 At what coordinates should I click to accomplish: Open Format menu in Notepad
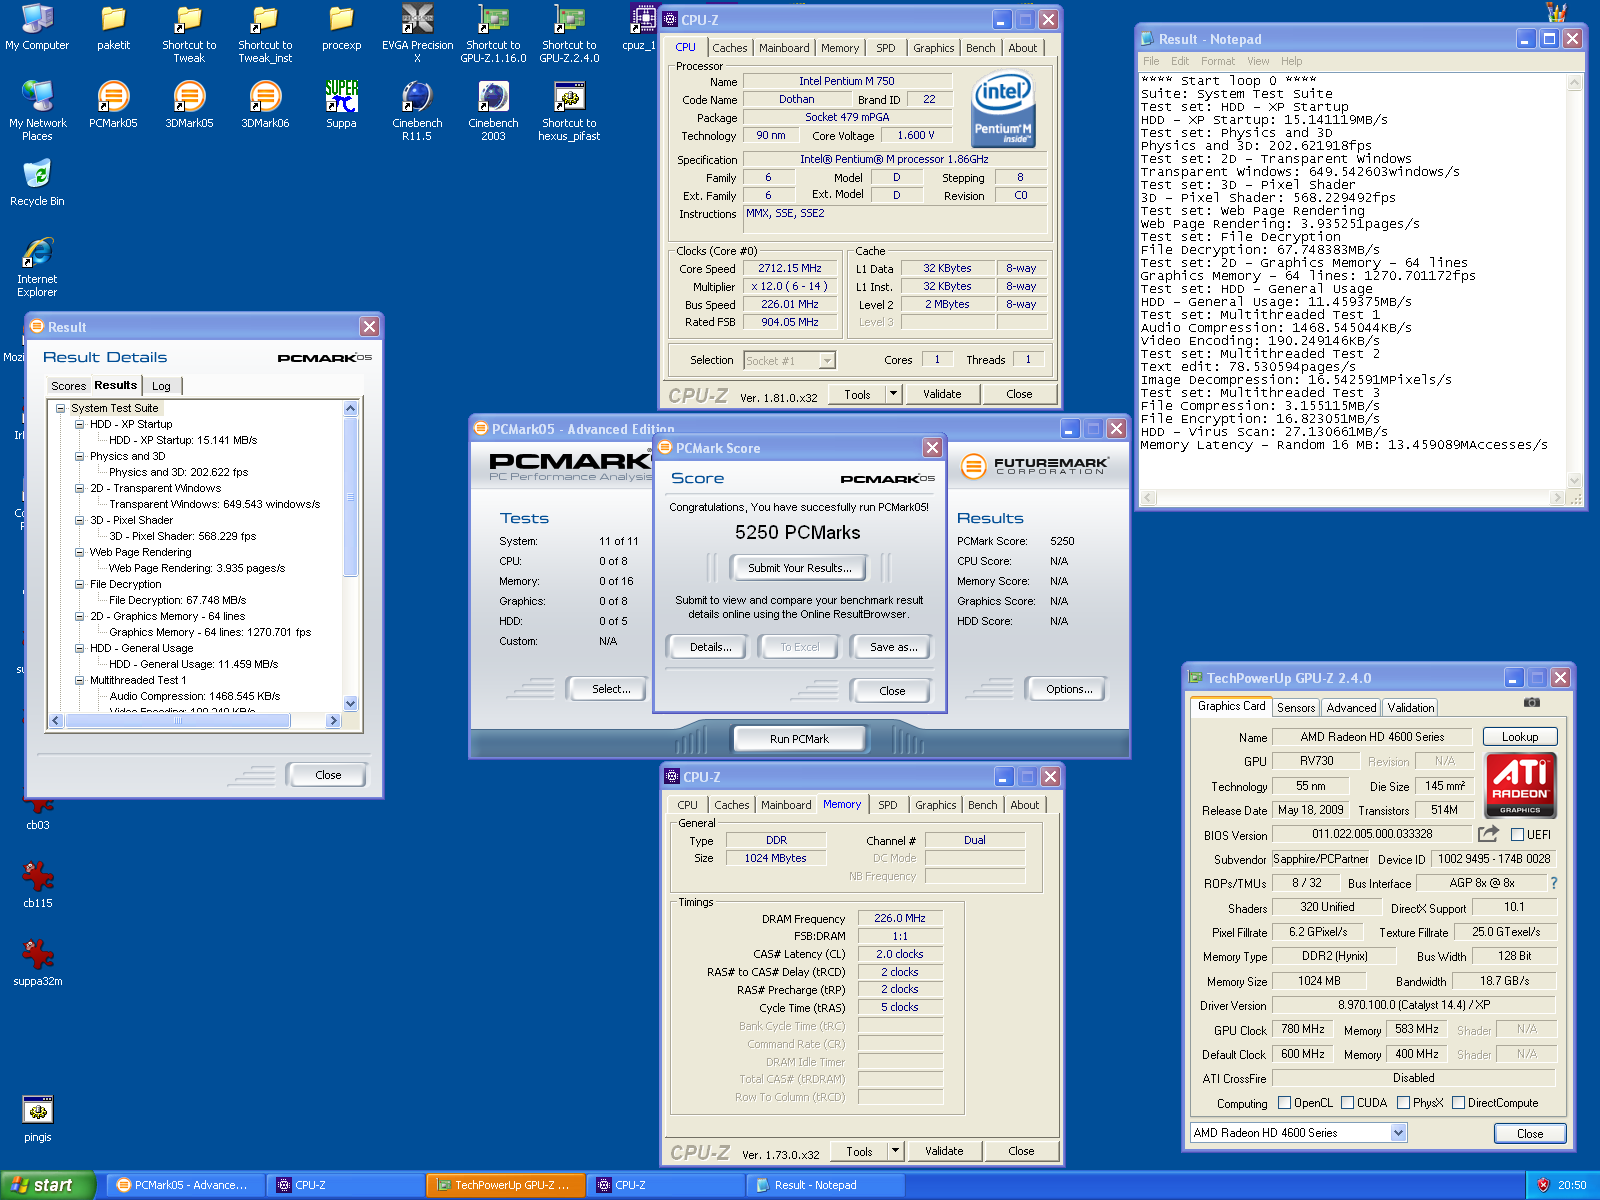coord(1218,61)
